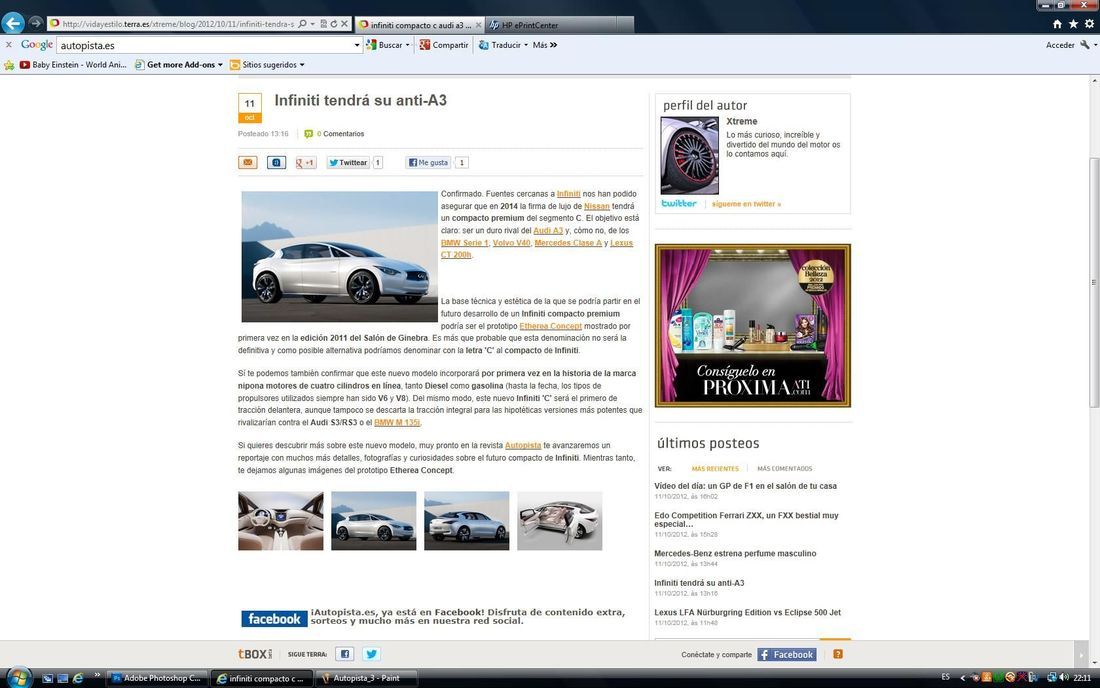1100x688 pixels.
Task: Click the browser Forward arrow
Action: [x=35, y=23]
